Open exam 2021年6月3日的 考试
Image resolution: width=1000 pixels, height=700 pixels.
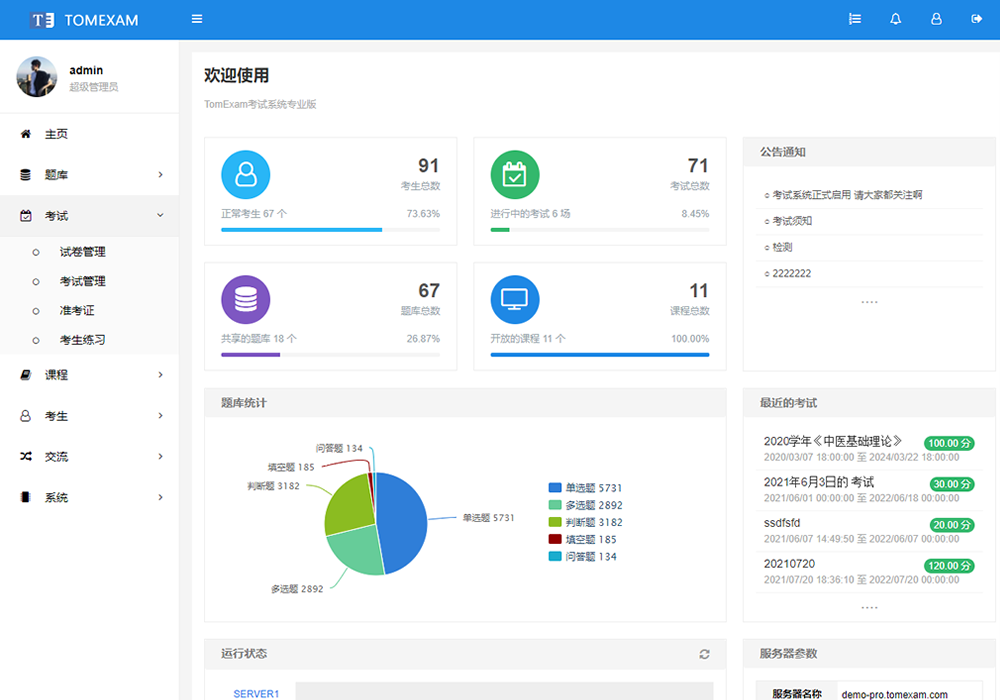[818, 482]
